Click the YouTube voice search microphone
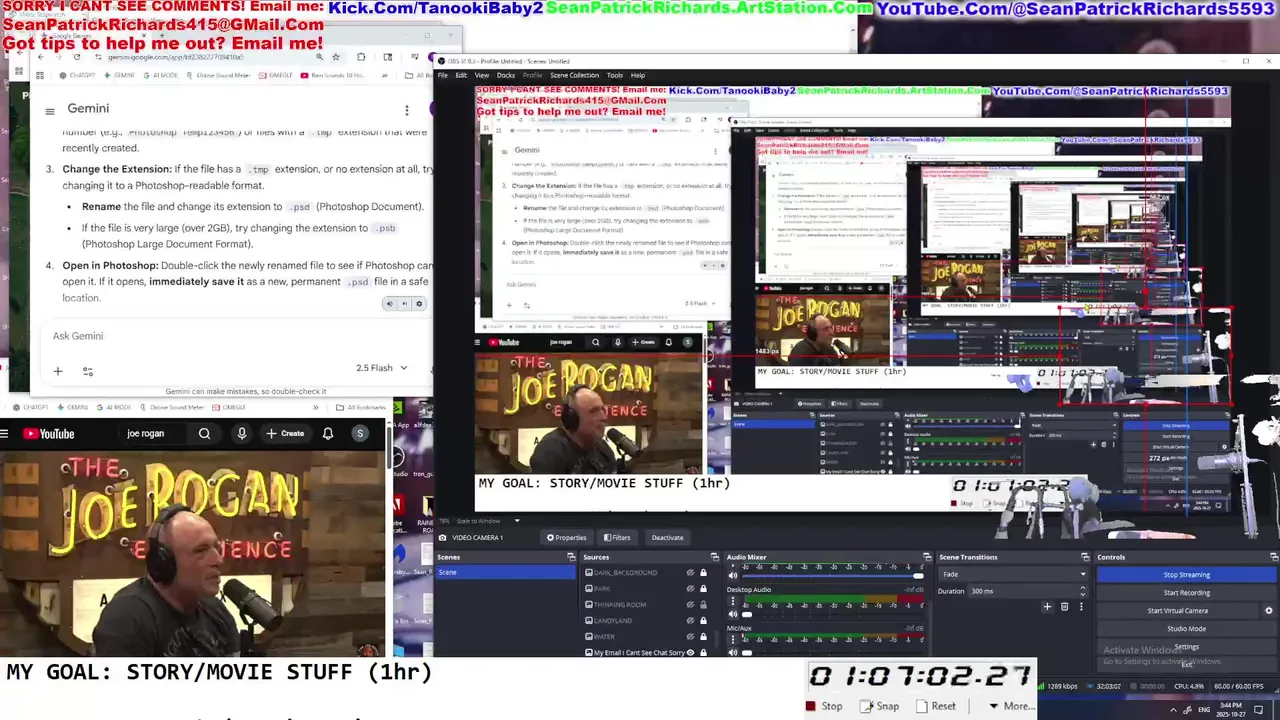Viewport: 1280px width, 720px height. pyautogui.click(x=241, y=434)
